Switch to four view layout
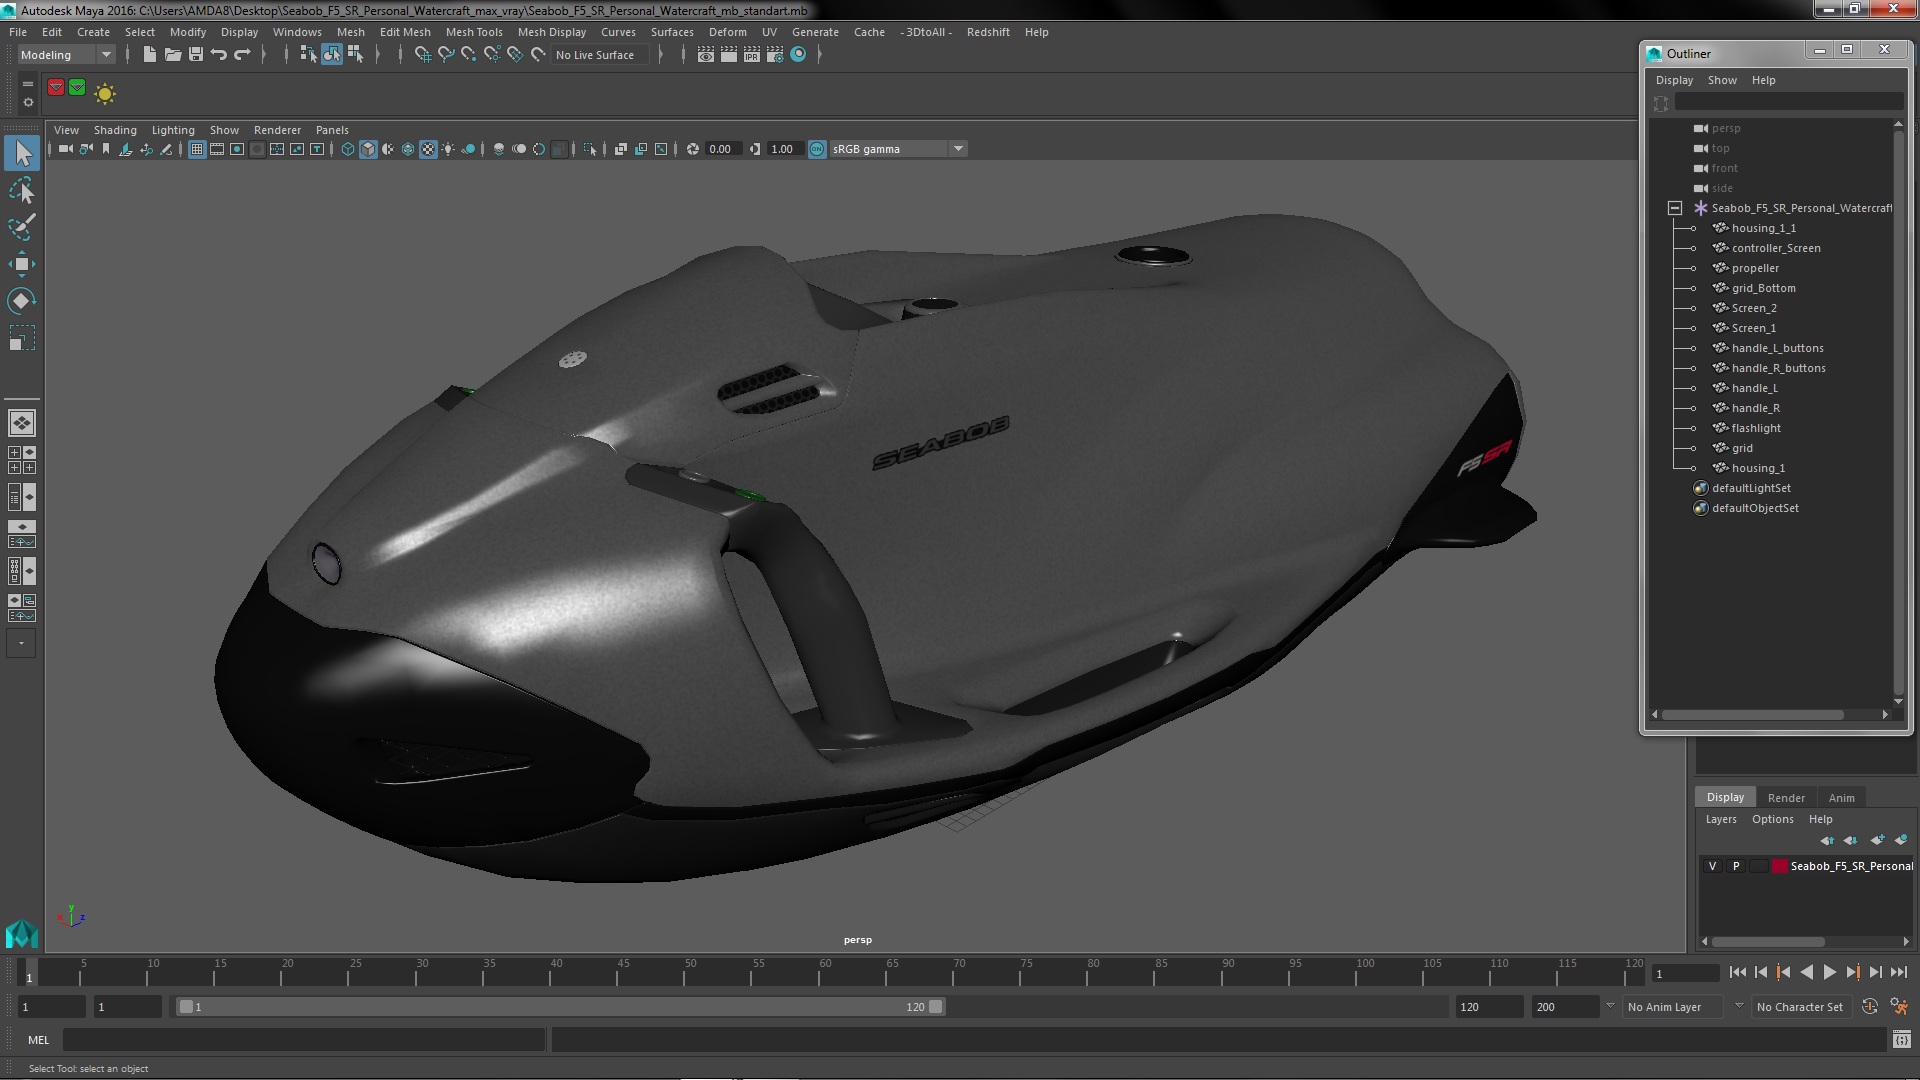 coord(22,460)
